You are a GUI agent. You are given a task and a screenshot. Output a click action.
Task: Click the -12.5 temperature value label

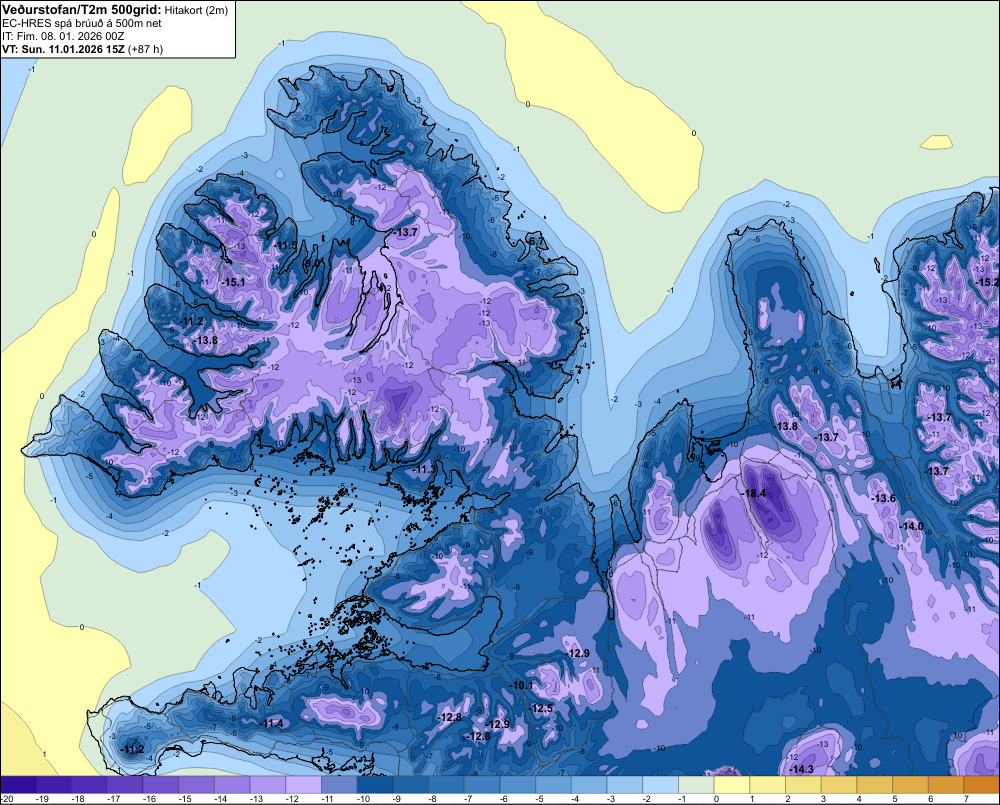(x=542, y=708)
